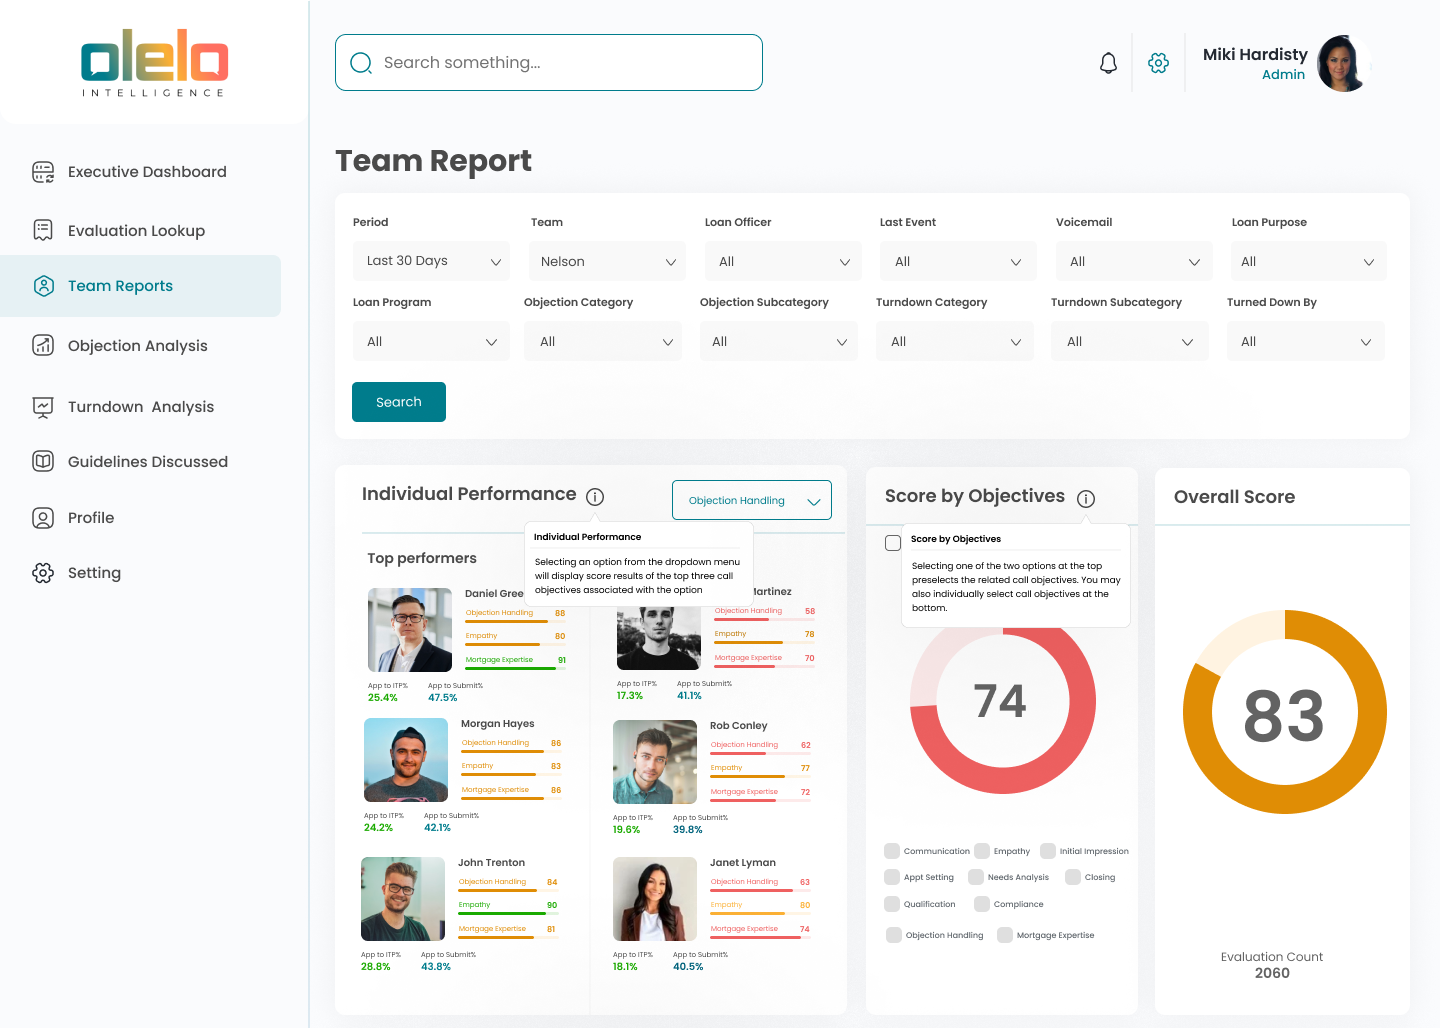Enable the Mortgage Expertise objective checkbox
Image resolution: width=1440 pixels, height=1028 pixels.
tap(1005, 935)
